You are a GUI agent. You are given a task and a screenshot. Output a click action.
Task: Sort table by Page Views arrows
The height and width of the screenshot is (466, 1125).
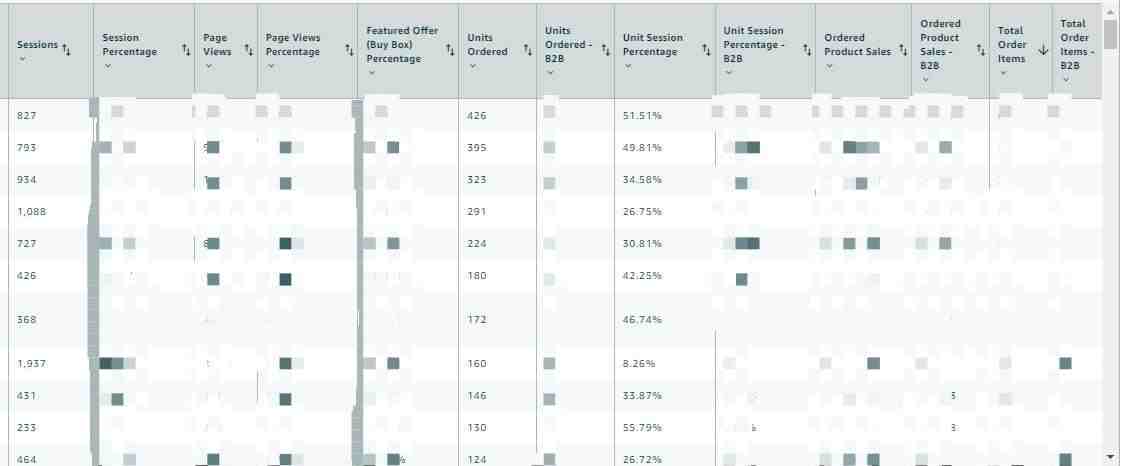248,50
